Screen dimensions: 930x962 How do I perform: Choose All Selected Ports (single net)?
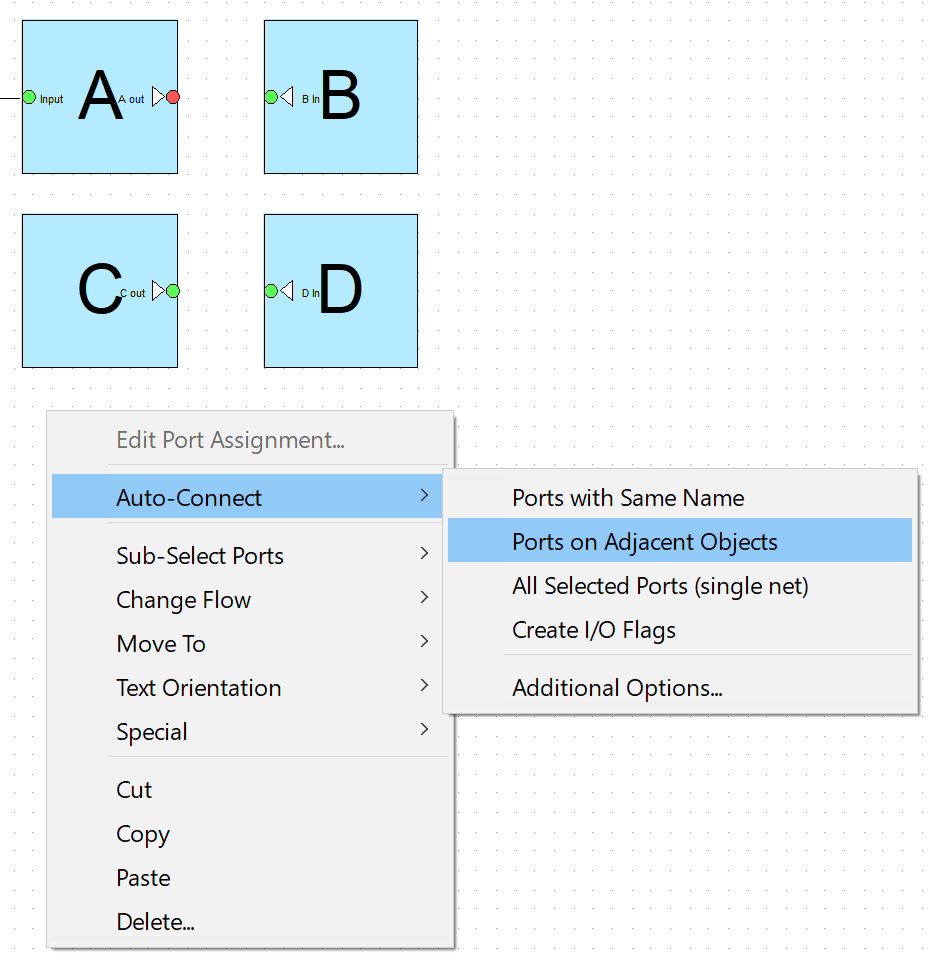680,585
